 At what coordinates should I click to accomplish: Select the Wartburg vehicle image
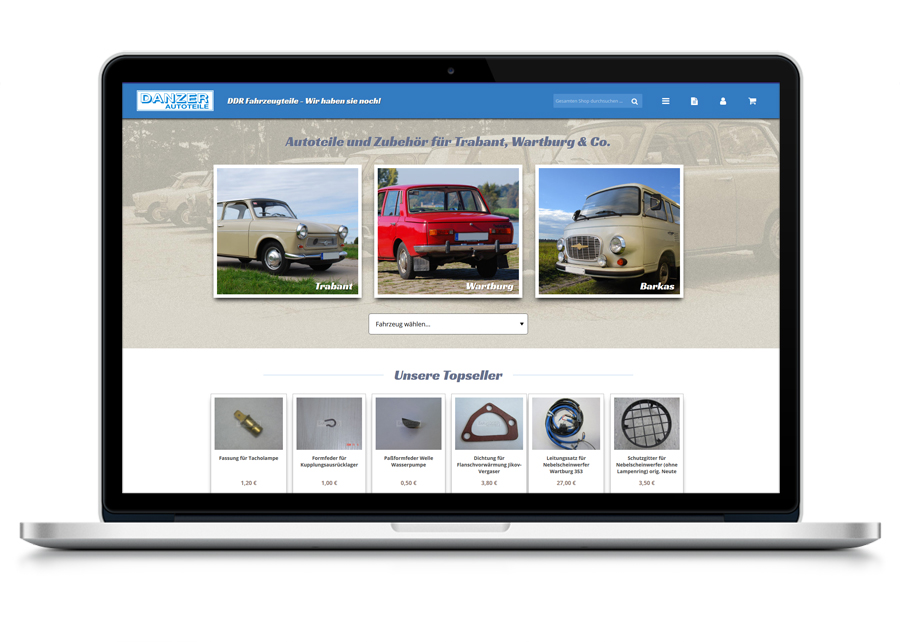[x=448, y=231]
